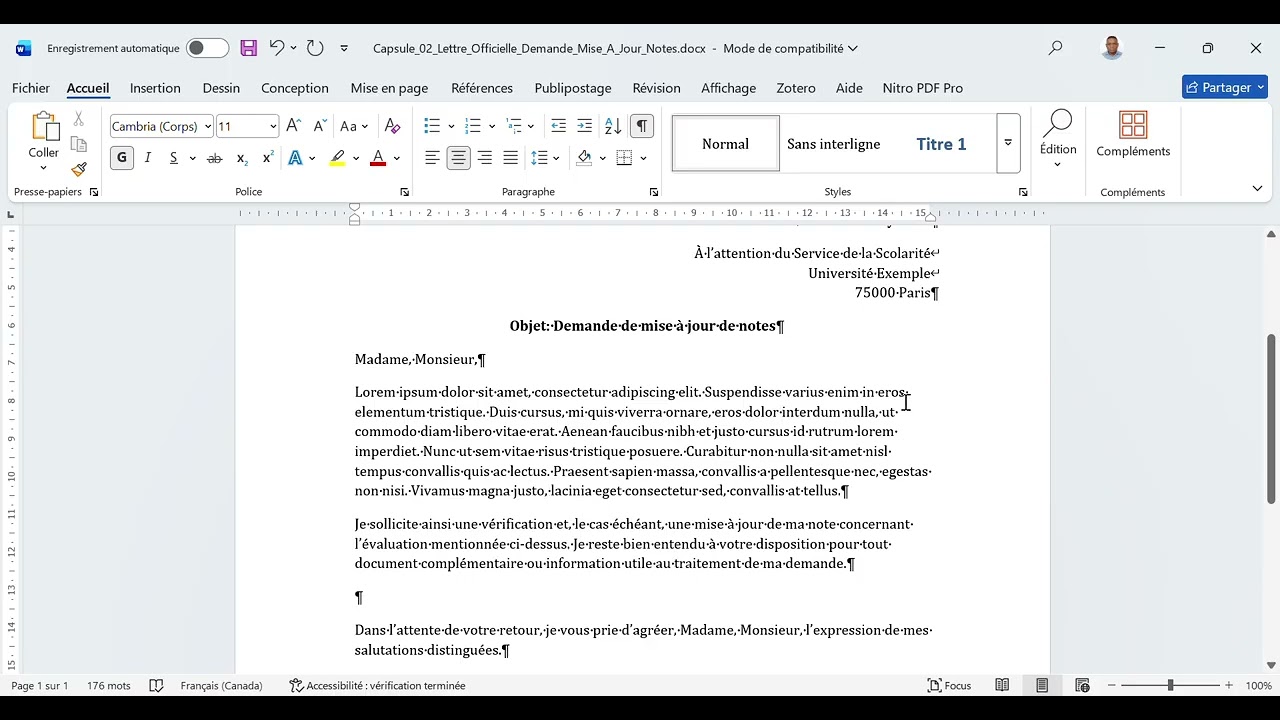This screenshot has height=720, width=1280.
Task: Open the Fichier menu
Action: pos(31,88)
